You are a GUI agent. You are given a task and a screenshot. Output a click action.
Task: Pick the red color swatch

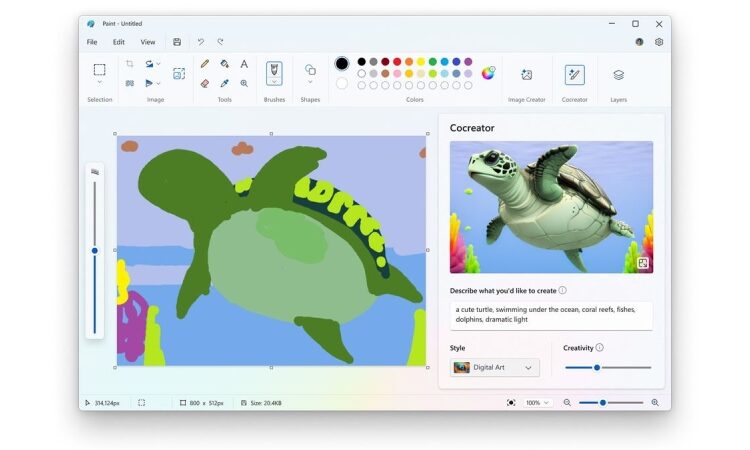pyautogui.click(x=397, y=62)
